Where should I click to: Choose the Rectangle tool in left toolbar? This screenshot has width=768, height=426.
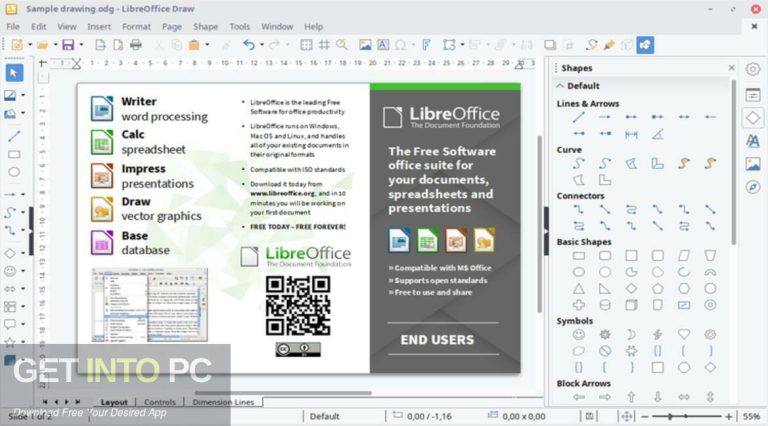tap(14, 154)
